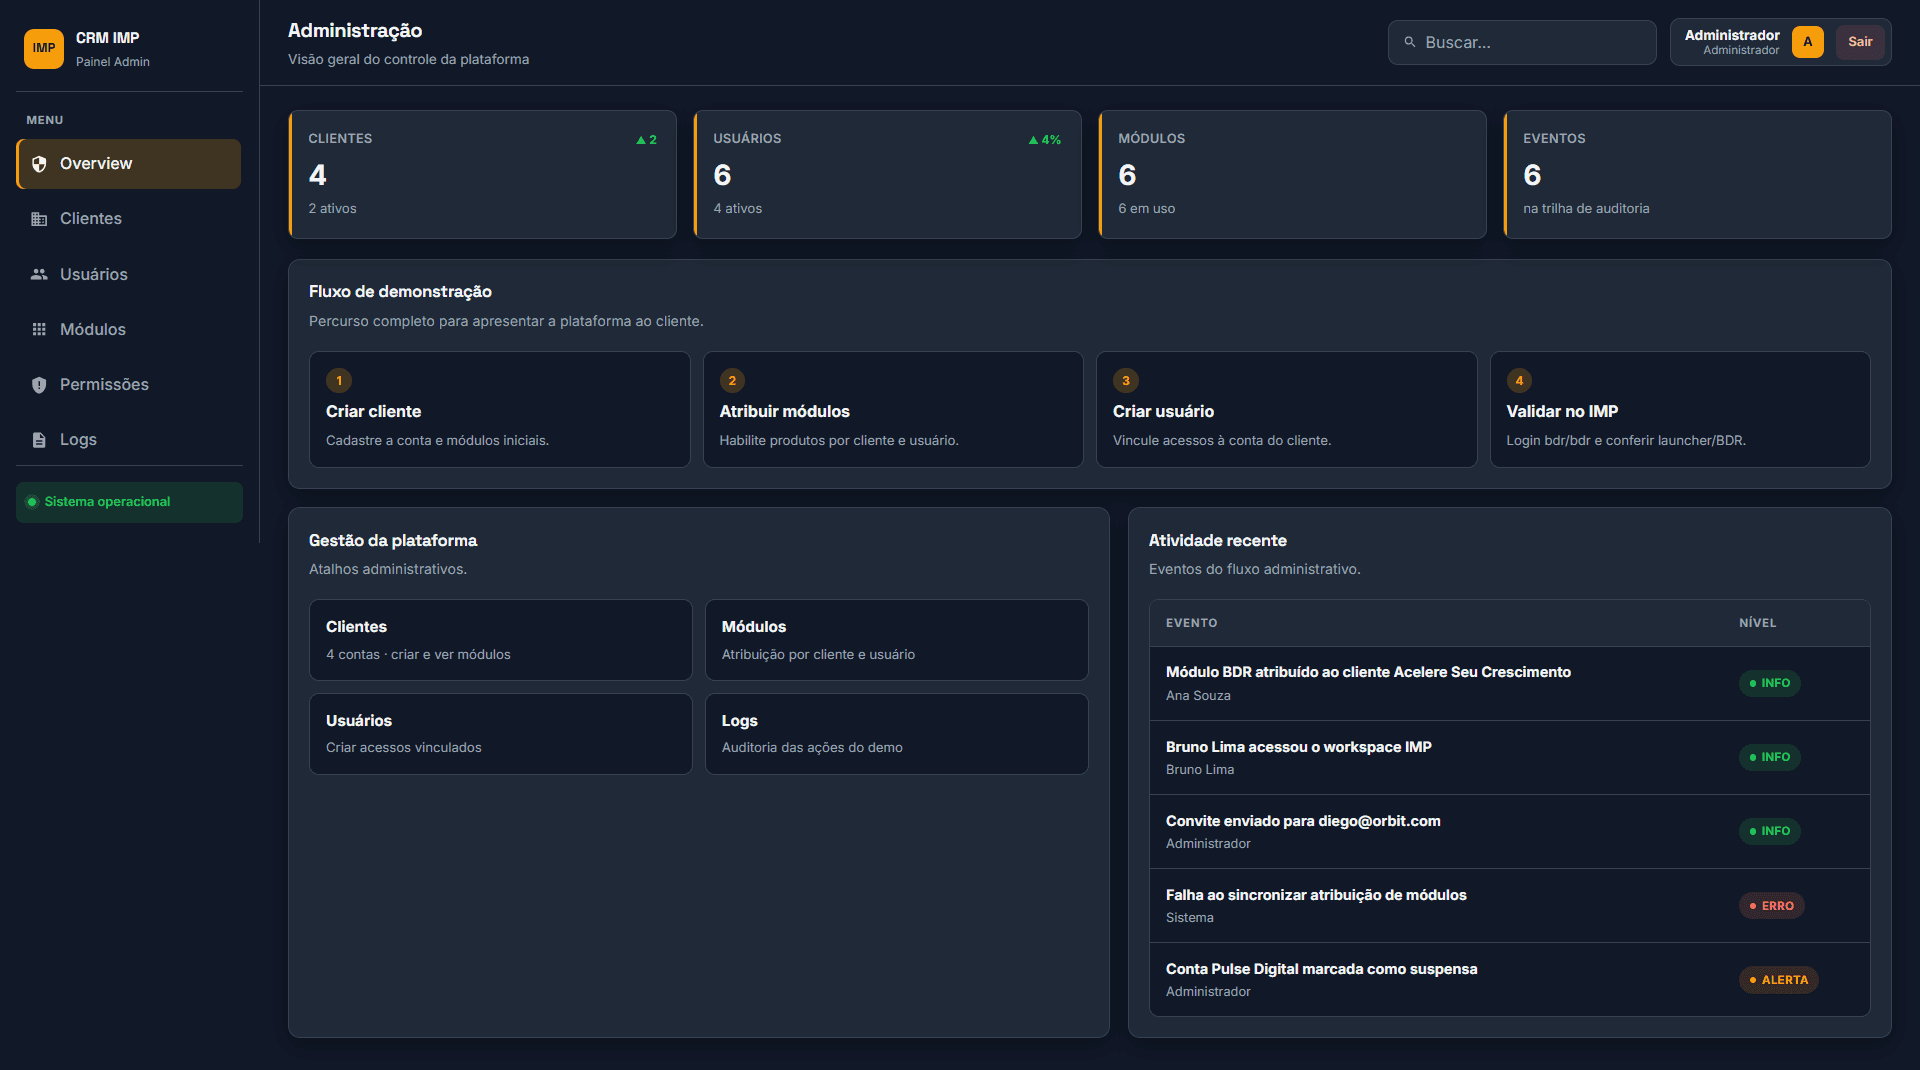The width and height of the screenshot is (1920, 1070).
Task: Click the MÓDULOS stat card
Action: 1292,174
